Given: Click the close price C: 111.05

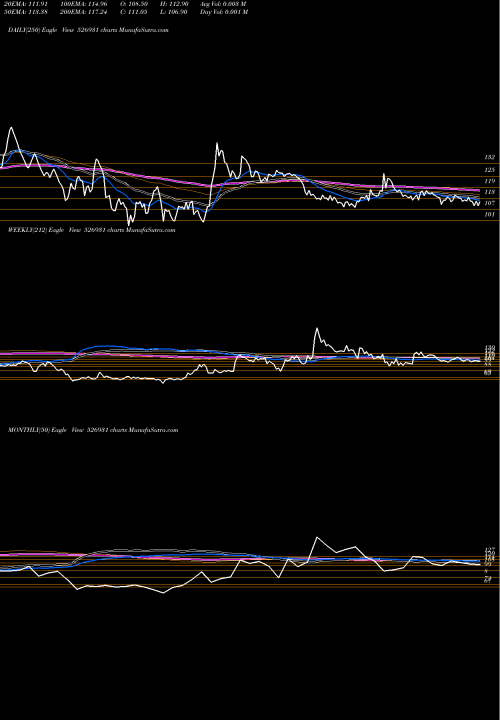Looking at the screenshot, I should (134, 12).
